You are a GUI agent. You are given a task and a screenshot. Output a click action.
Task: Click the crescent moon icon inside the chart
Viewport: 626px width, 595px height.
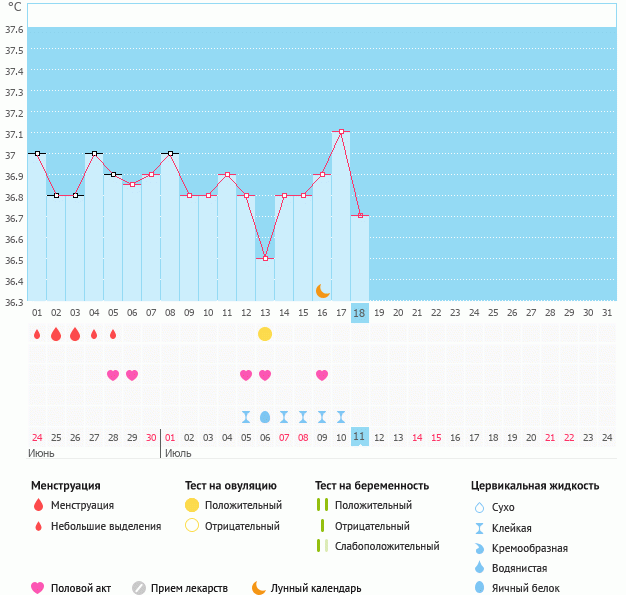322,290
